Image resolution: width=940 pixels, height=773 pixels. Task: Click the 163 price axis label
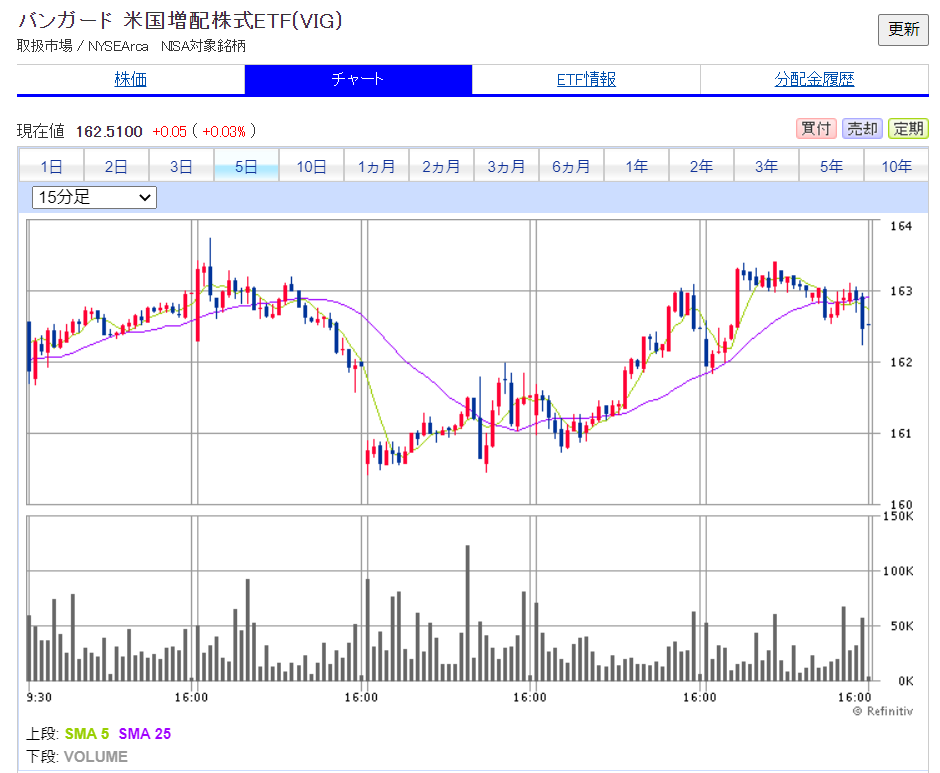click(901, 291)
